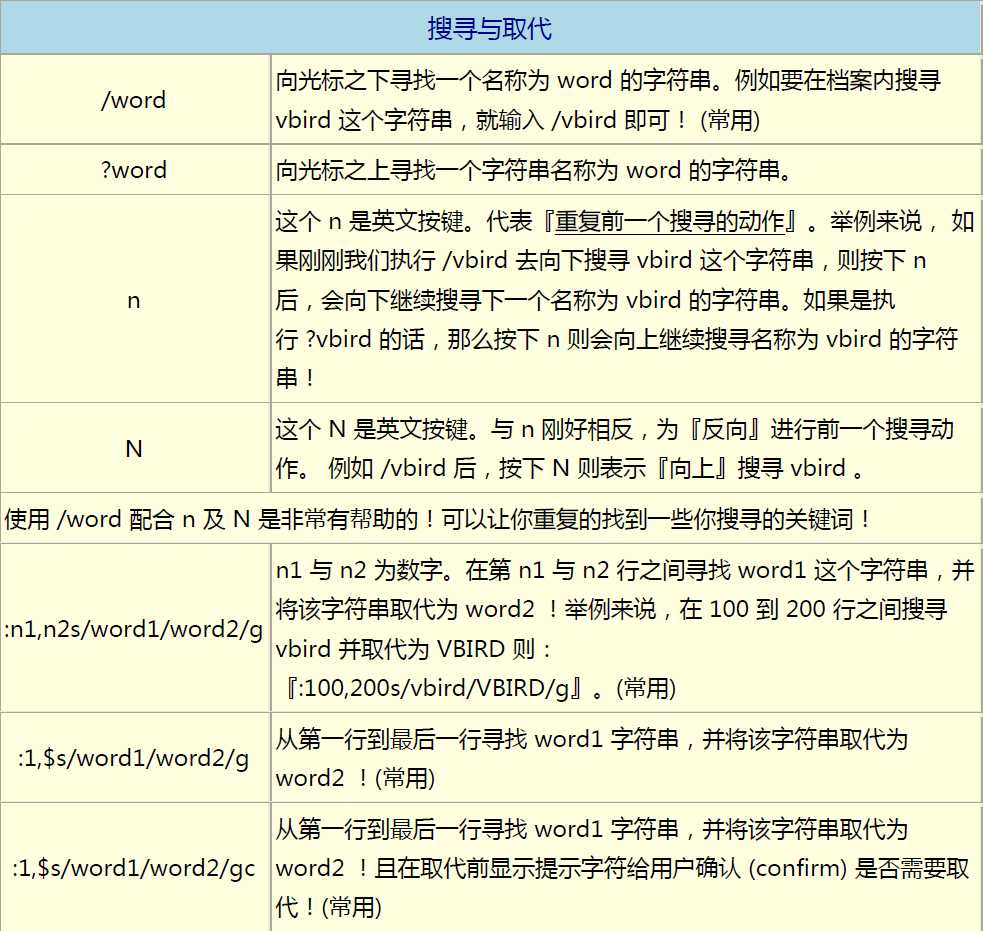Click the description starting 向光标之上寻找
The height and width of the screenshot is (931, 983).
(x=626, y=170)
